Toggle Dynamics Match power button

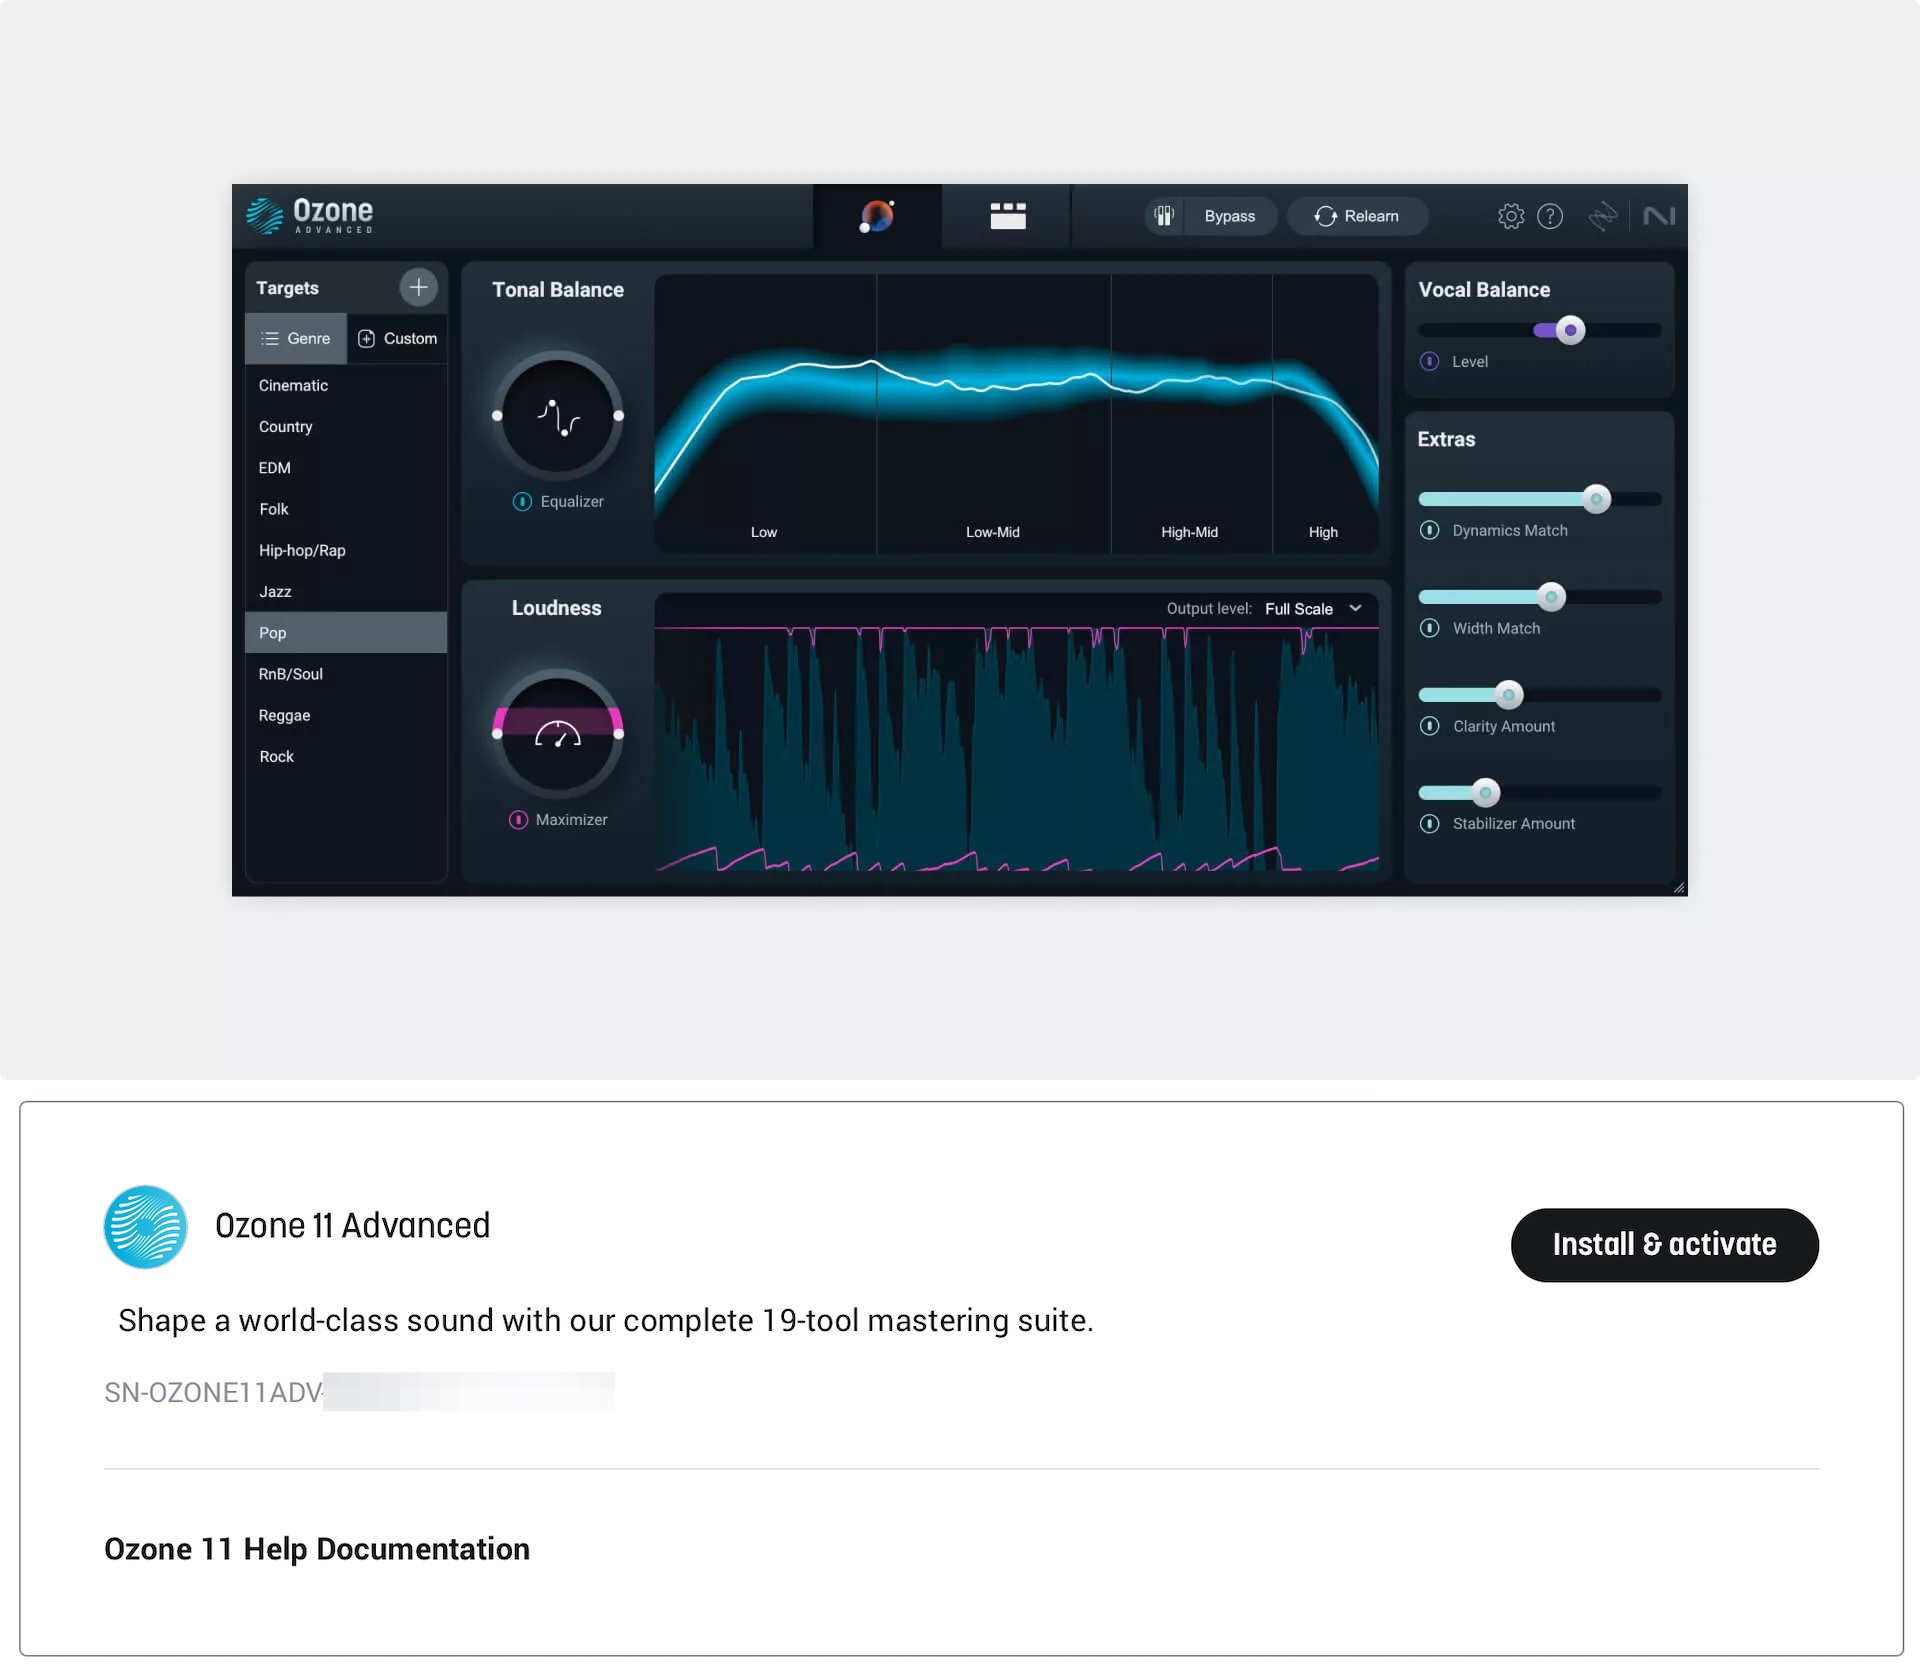(x=1430, y=530)
